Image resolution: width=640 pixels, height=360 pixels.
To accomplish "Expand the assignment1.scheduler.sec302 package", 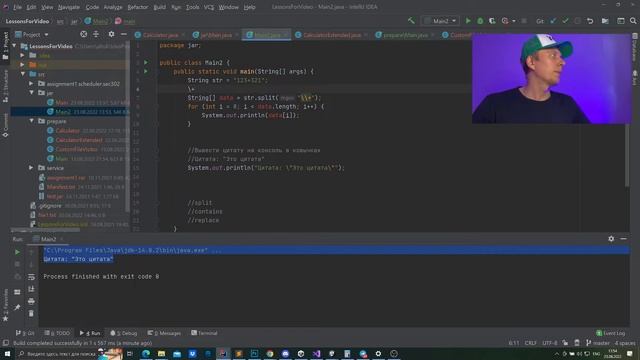I will (31, 84).
